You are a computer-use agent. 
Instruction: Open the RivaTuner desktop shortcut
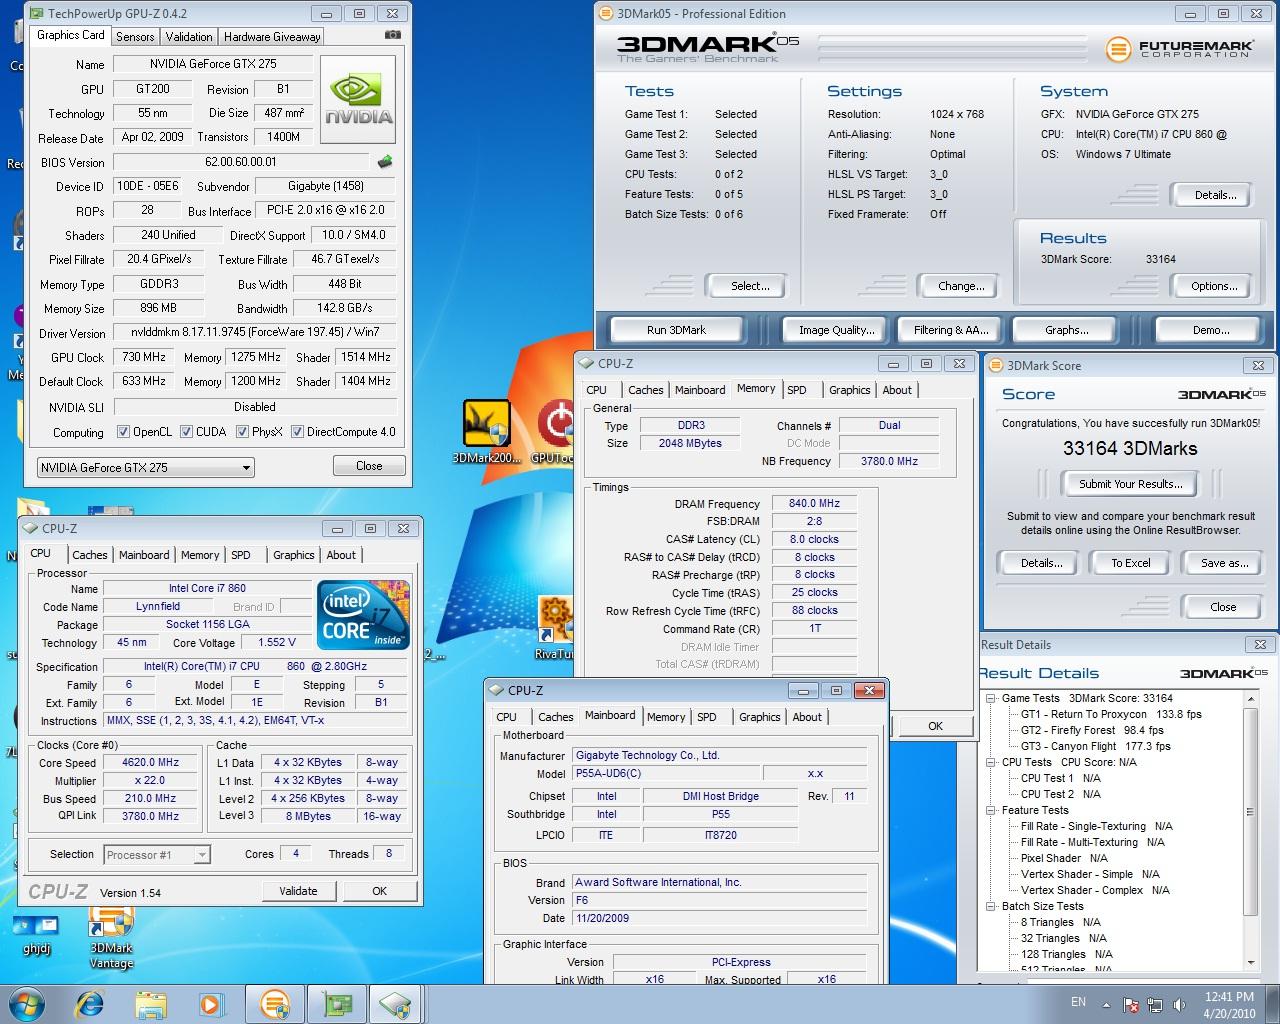click(555, 628)
